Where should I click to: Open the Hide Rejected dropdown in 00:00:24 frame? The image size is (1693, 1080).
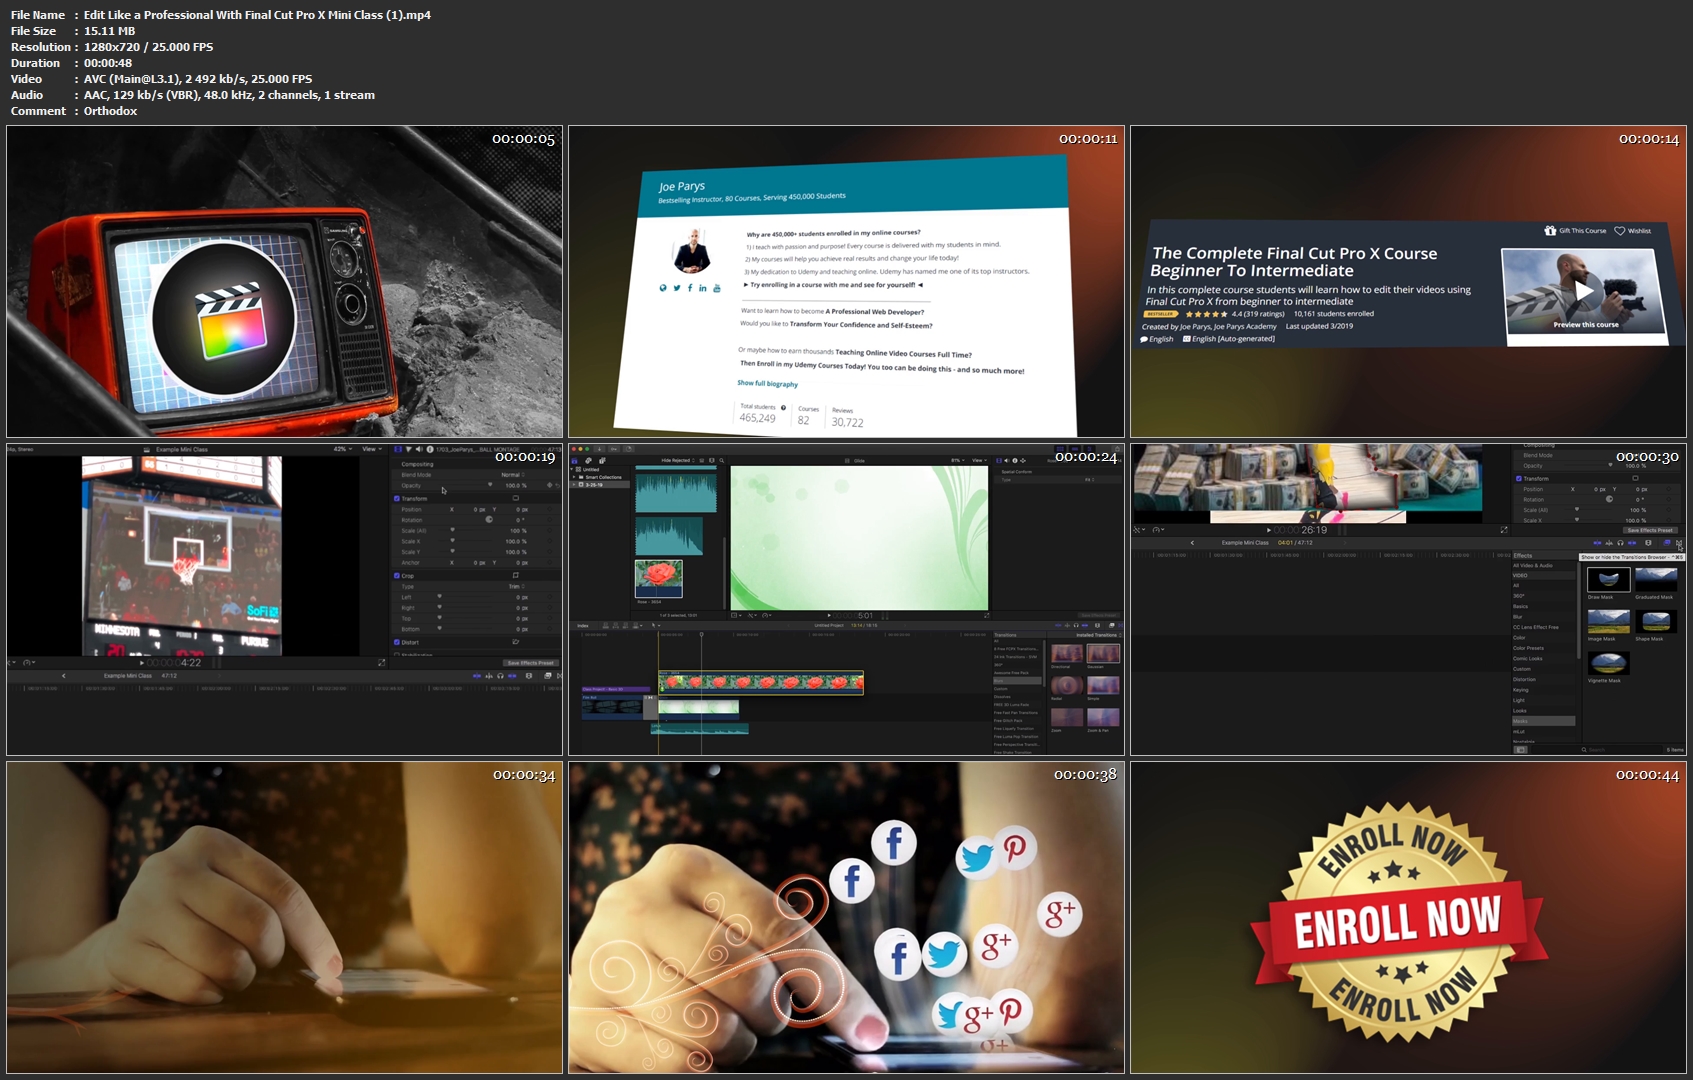click(678, 460)
